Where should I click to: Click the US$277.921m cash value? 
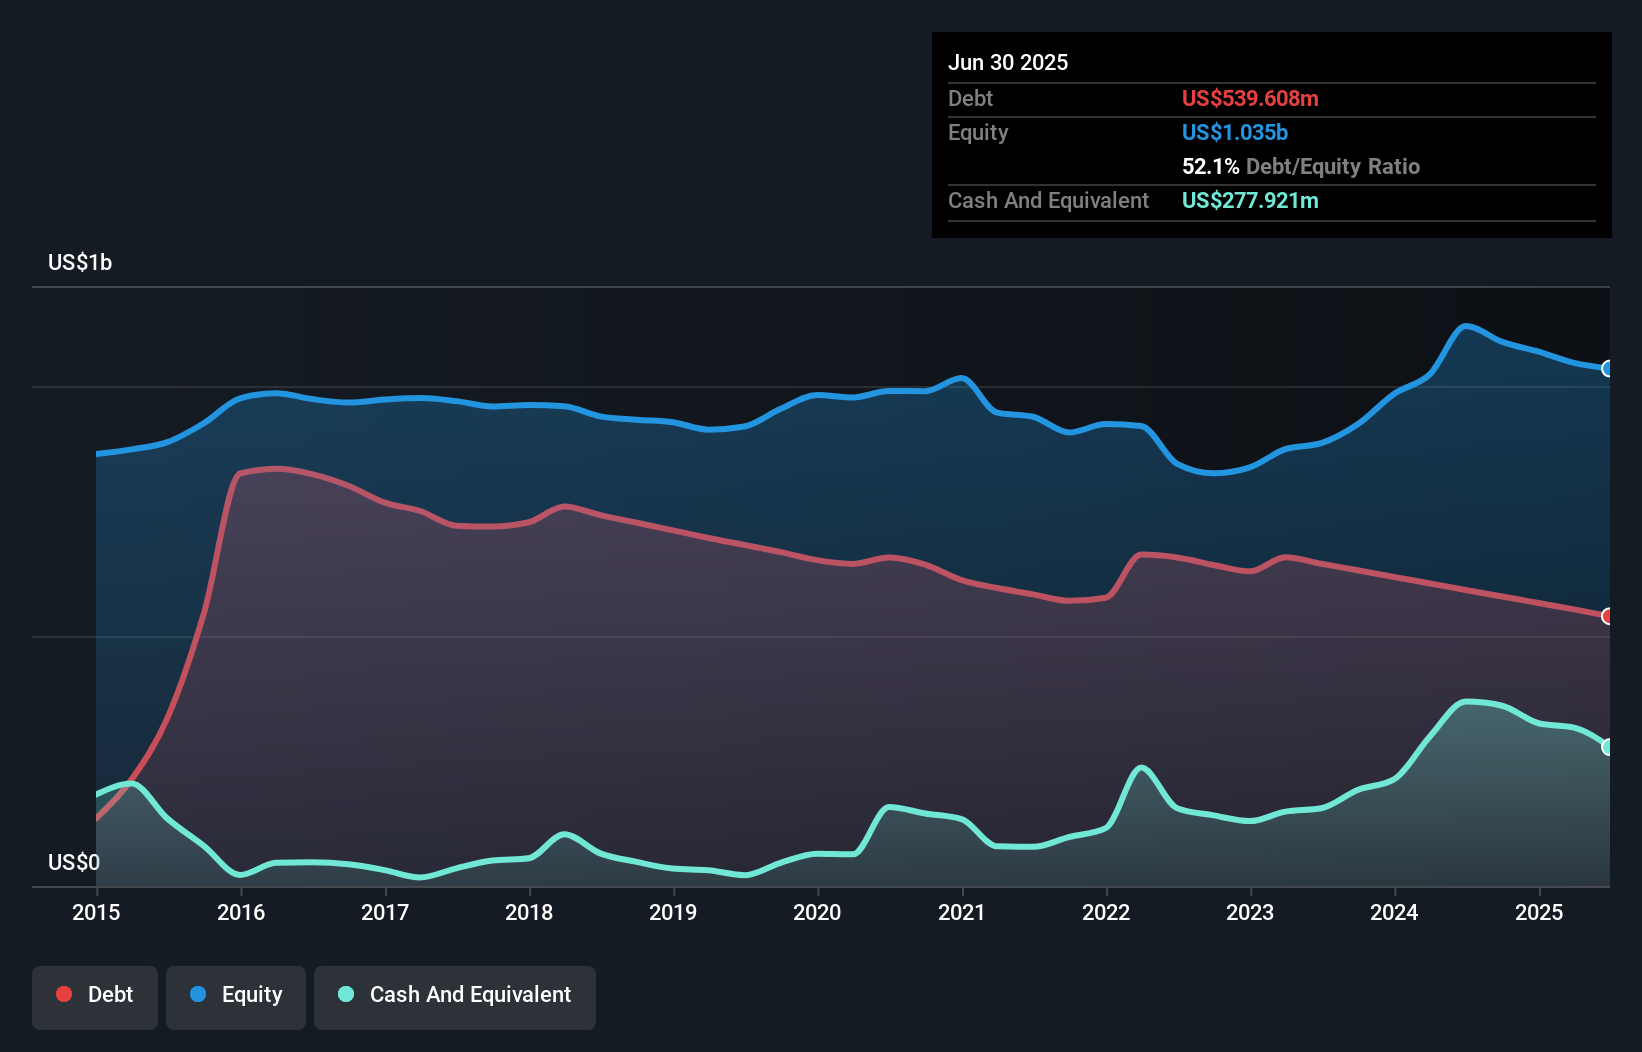[1250, 201]
